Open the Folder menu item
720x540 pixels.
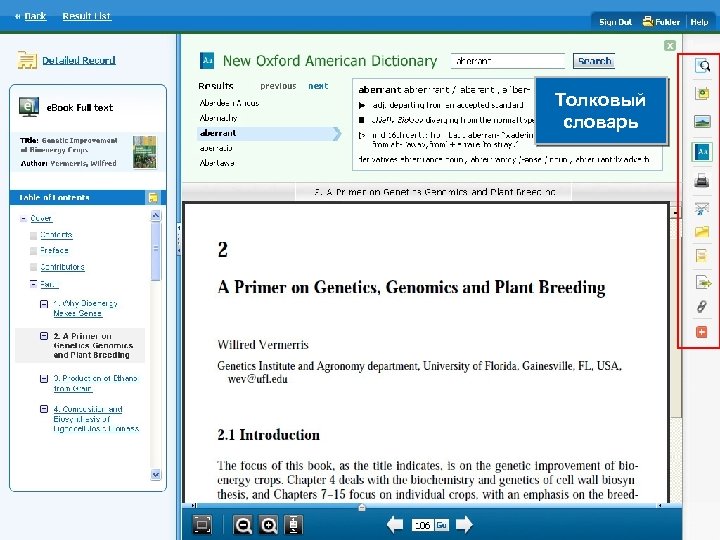(661, 22)
